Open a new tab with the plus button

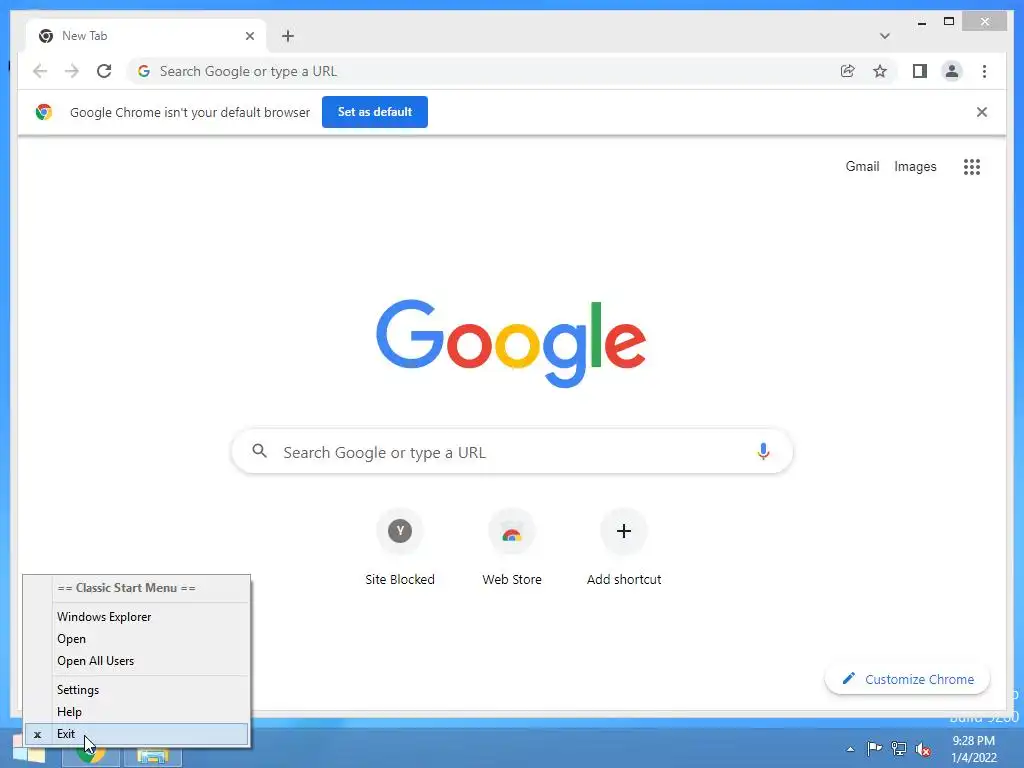pos(288,36)
